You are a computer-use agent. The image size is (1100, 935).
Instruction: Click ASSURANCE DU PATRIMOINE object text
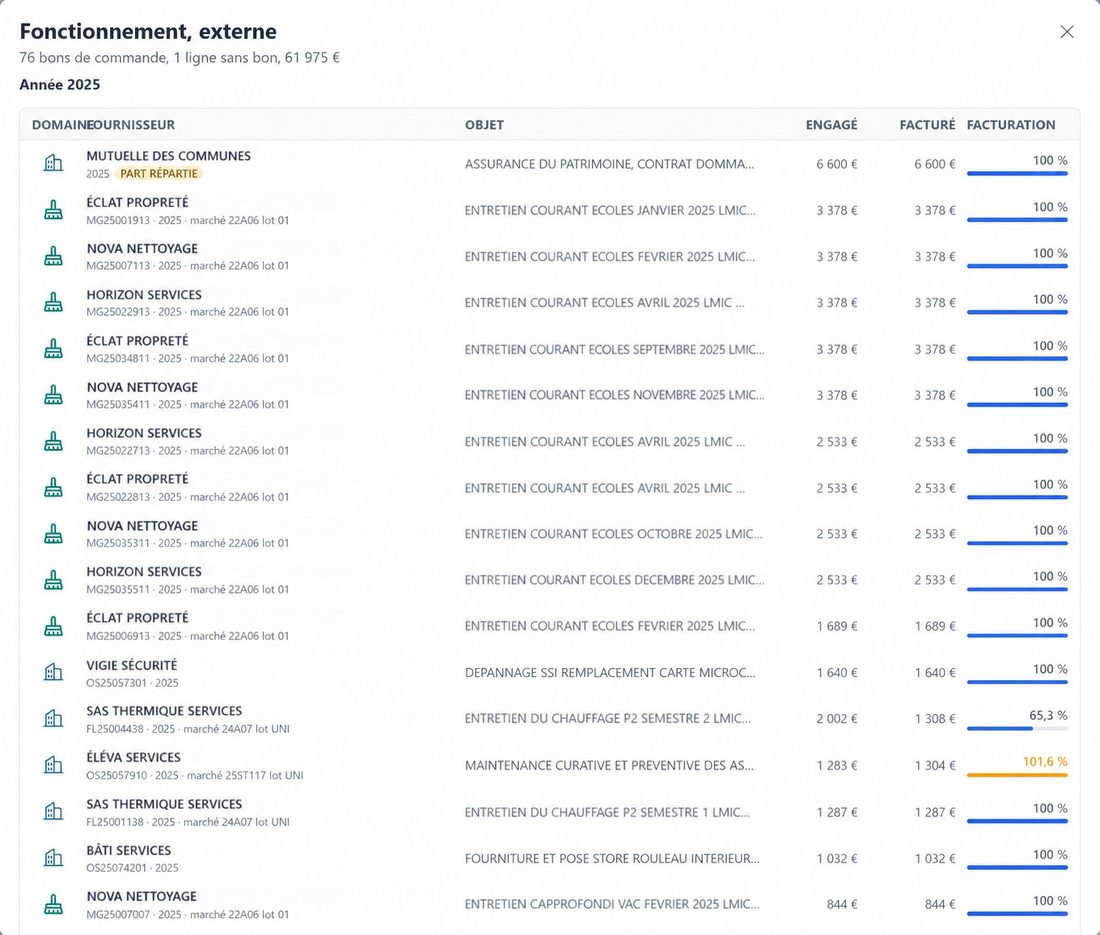point(609,164)
